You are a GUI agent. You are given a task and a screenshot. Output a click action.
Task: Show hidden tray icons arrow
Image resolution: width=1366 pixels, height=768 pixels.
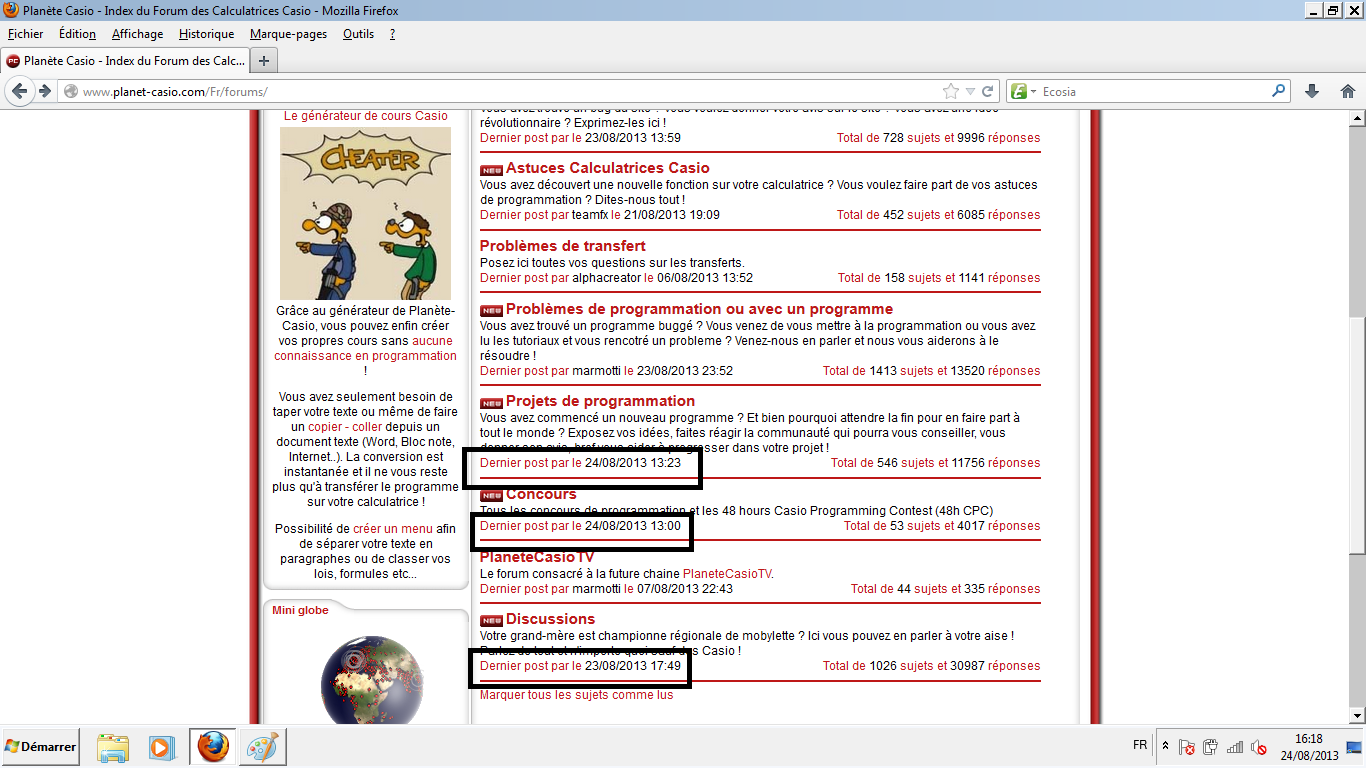click(x=1164, y=746)
